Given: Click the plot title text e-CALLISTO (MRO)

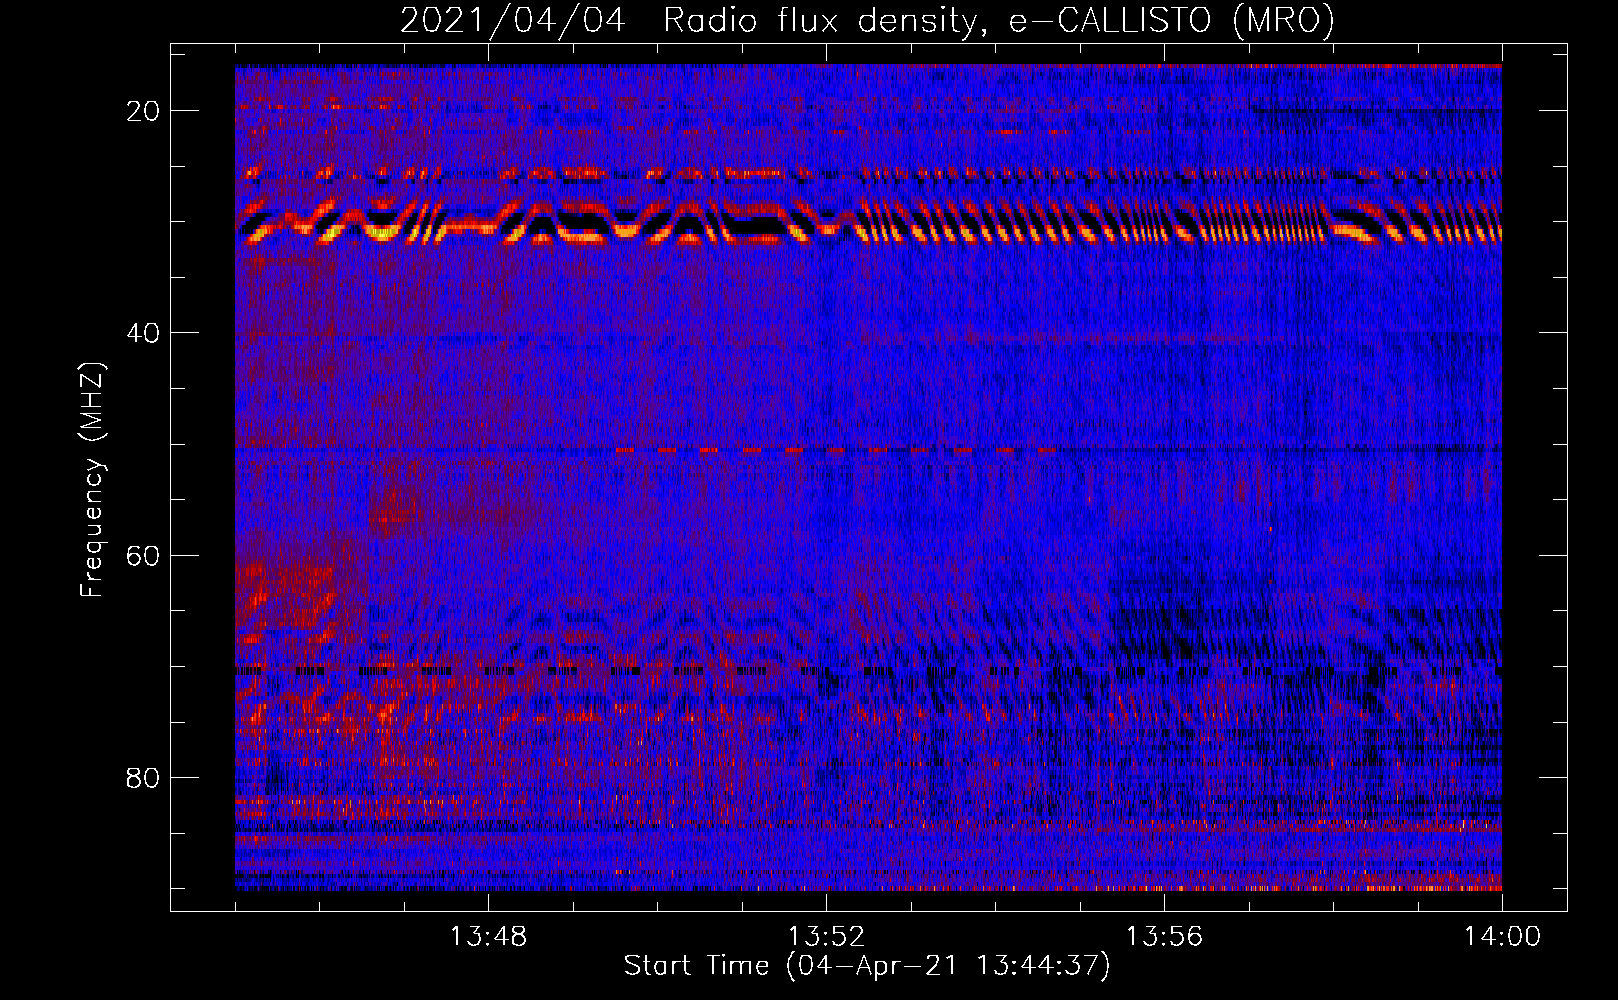Looking at the screenshot, I should 1171,20.
